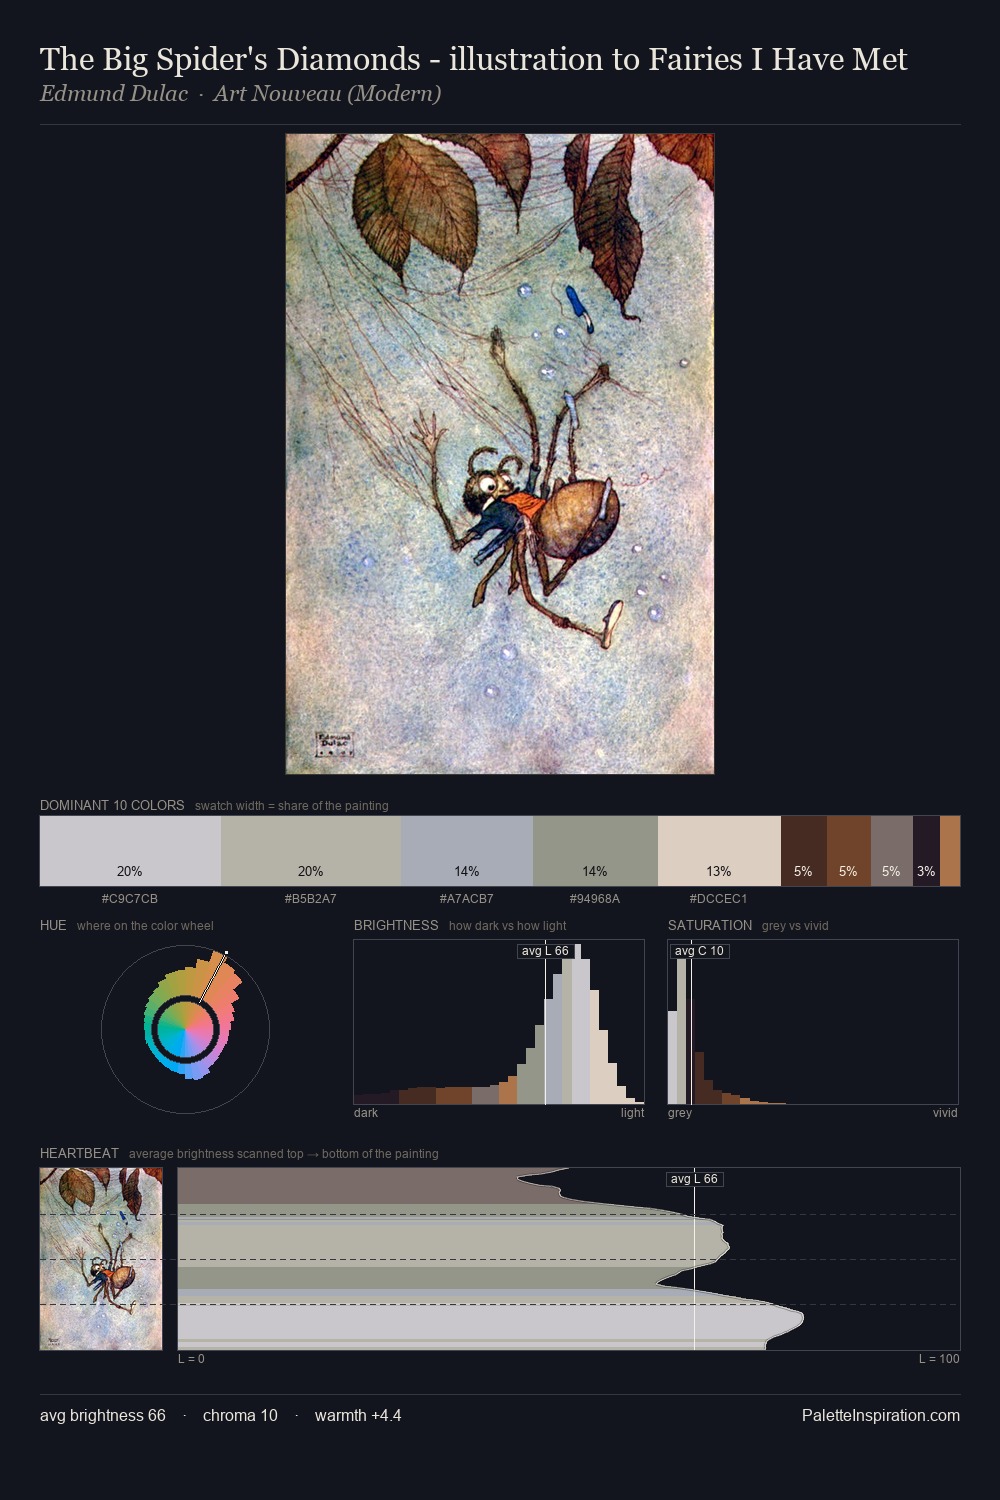
Task: Click the heartbeat brightness profile chart
Action: coord(569,1259)
